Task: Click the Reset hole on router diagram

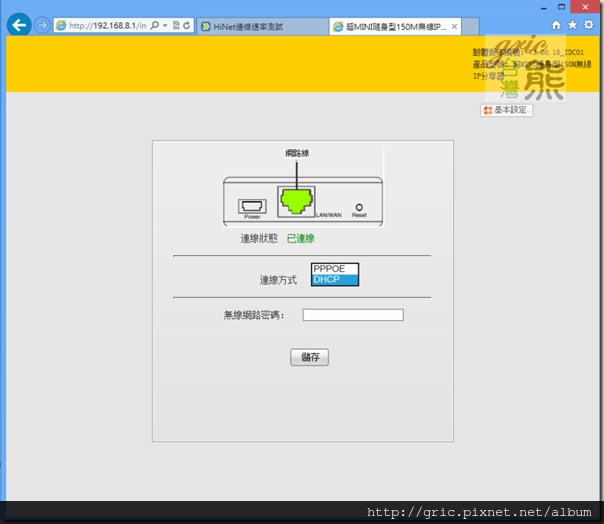Action: tap(359, 207)
